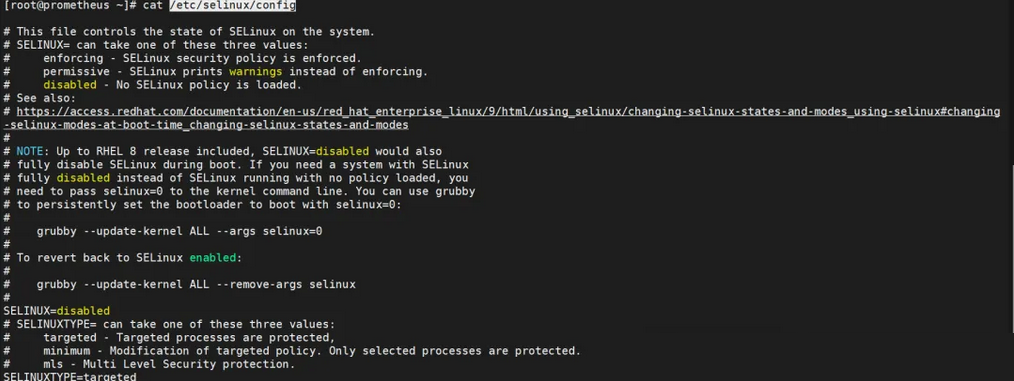Viewport: 1014px width, 381px height.
Task: Click the 'permissive' option description line
Action: pos(235,71)
